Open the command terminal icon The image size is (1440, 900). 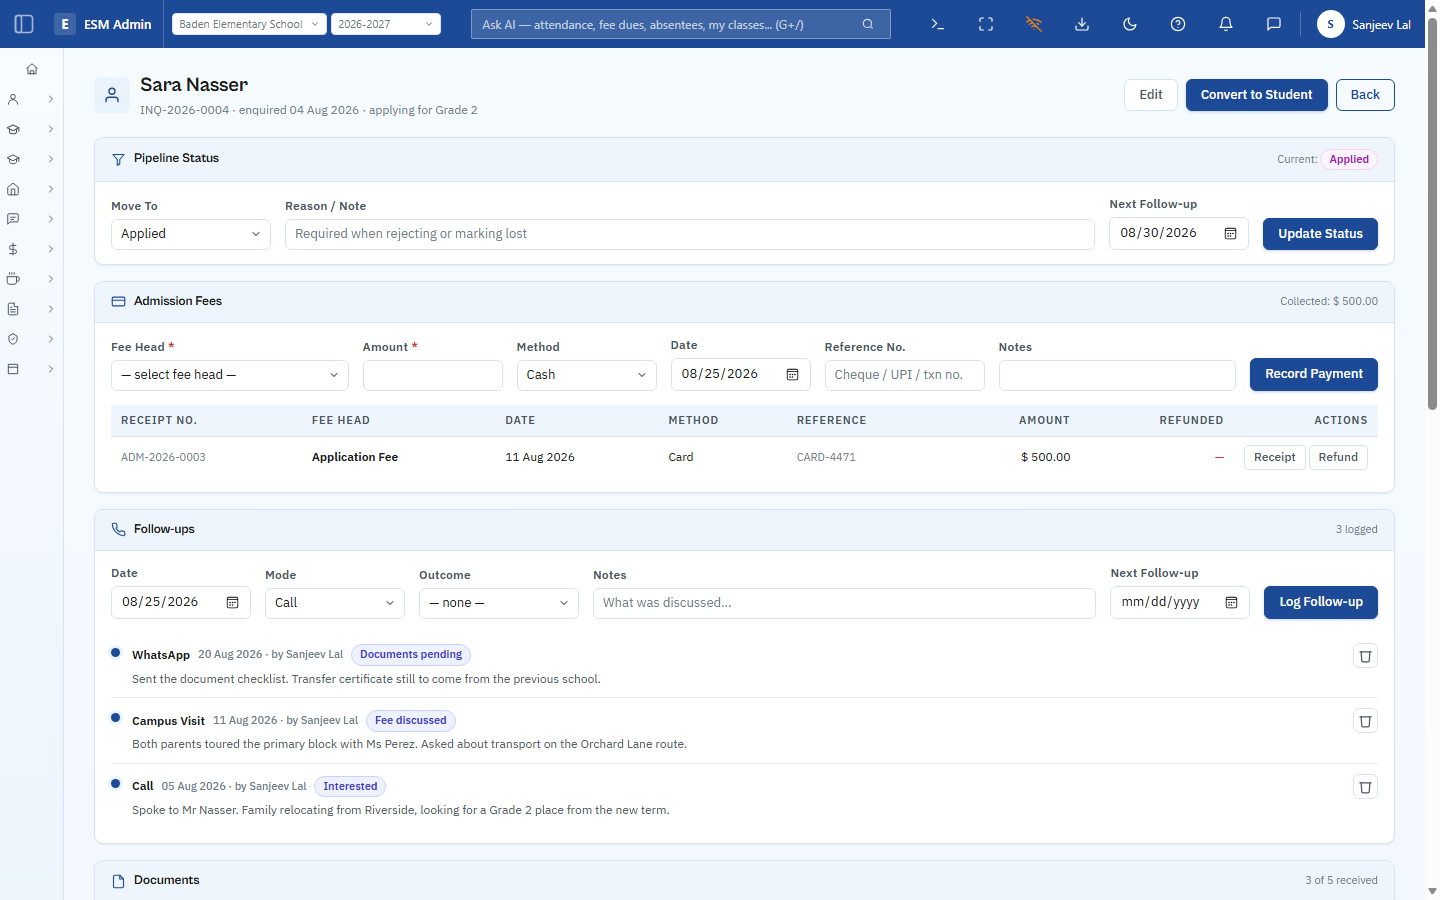click(x=938, y=24)
